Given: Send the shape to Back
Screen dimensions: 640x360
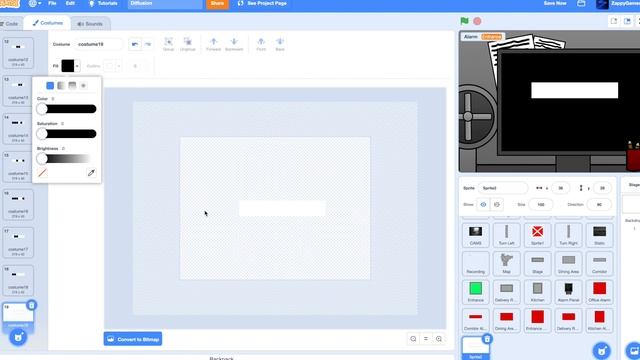Looking at the screenshot, I should (280, 44).
